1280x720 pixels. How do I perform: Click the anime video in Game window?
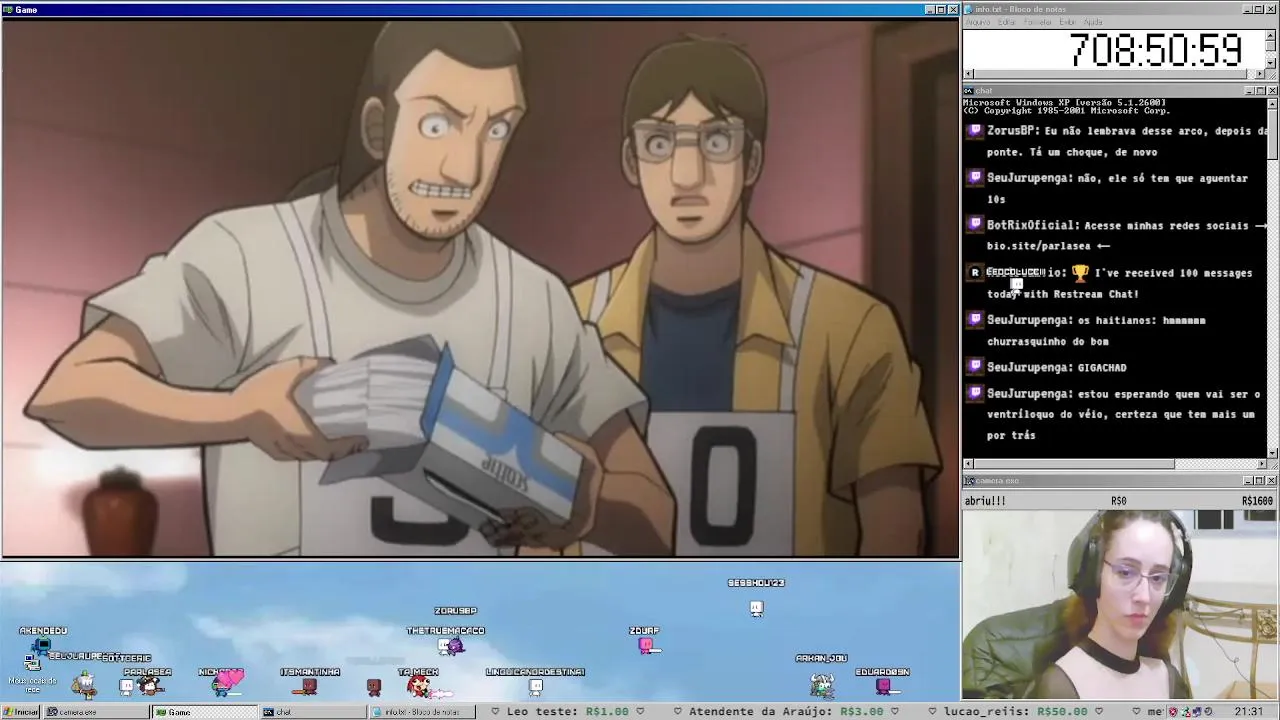tap(480, 287)
